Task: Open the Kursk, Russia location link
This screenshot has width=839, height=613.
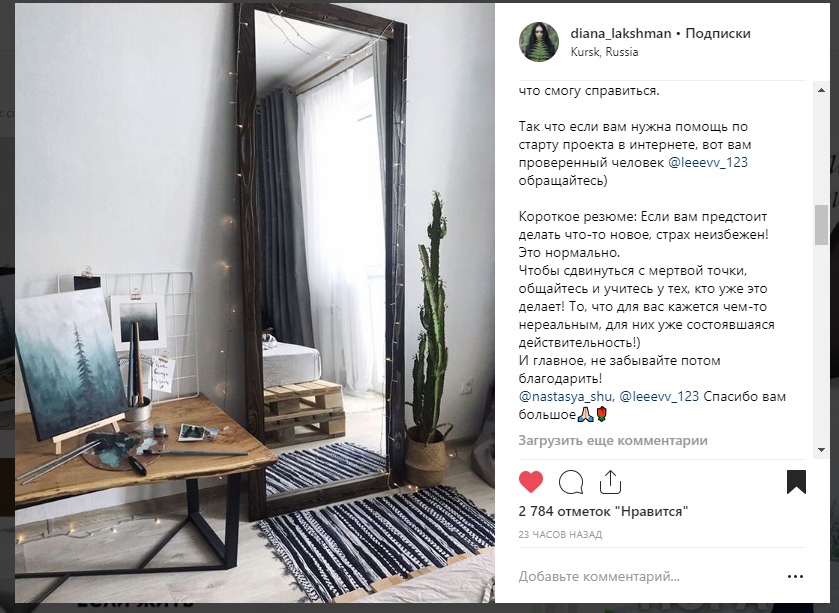Action: pos(604,52)
